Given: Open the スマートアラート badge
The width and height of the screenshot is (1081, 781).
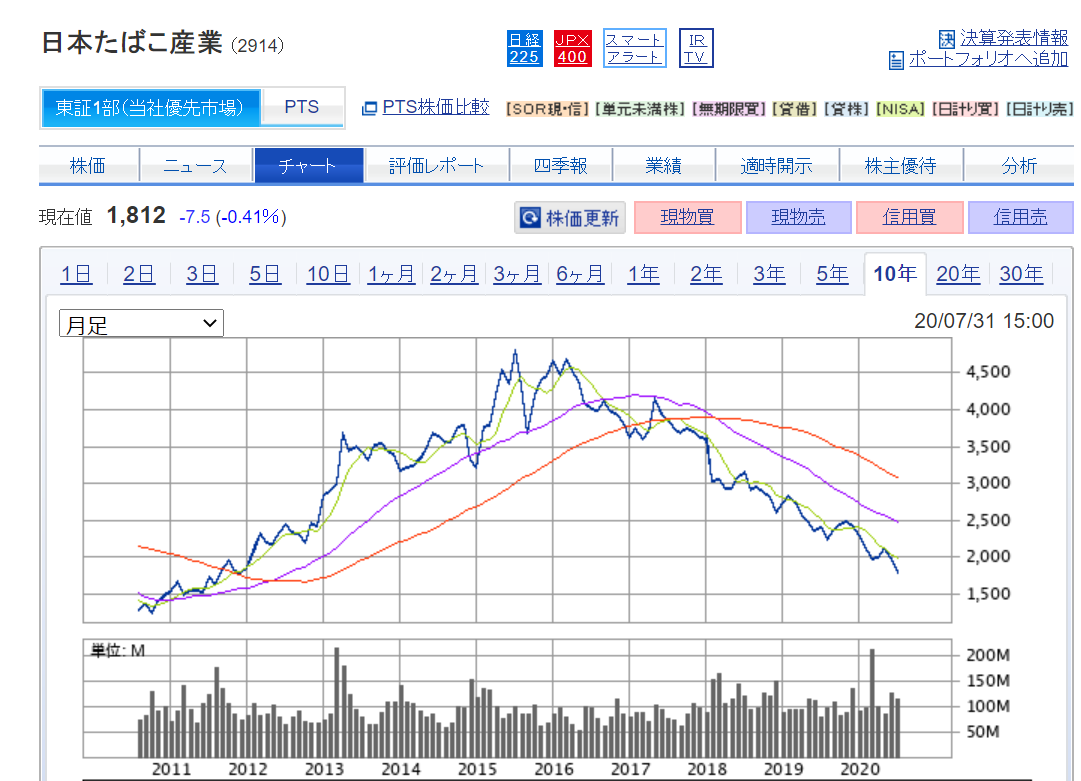Looking at the screenshot, I should [634, 48].
